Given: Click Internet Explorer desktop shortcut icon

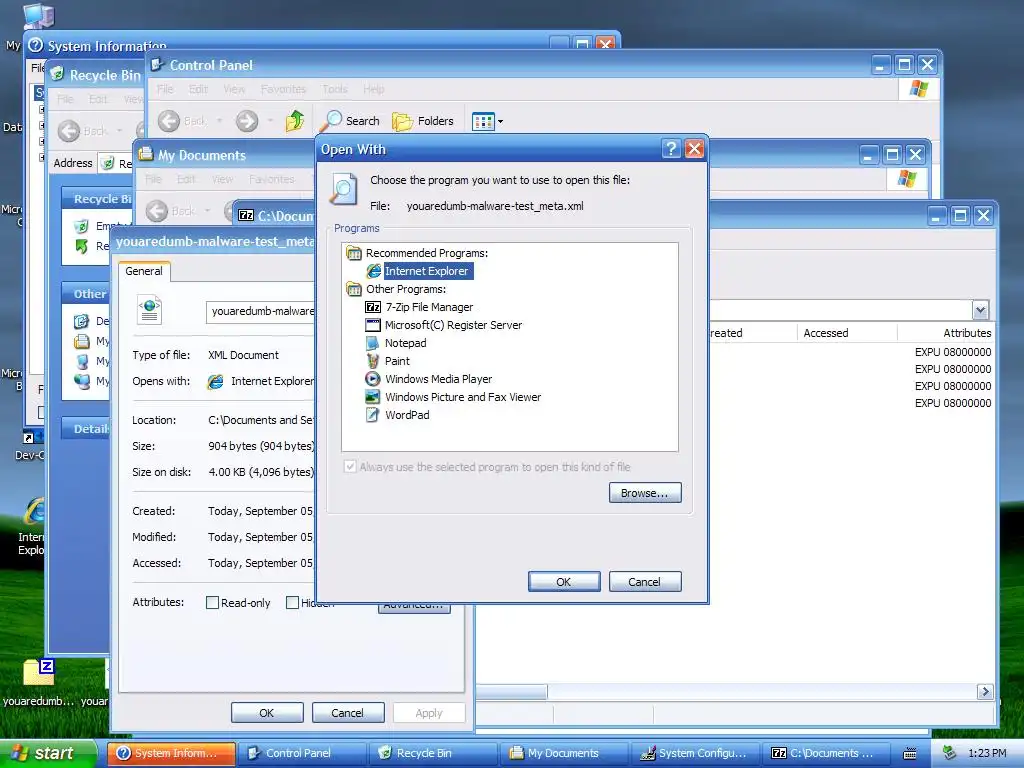Looking at the screenshot, I should tap(33, 513).
